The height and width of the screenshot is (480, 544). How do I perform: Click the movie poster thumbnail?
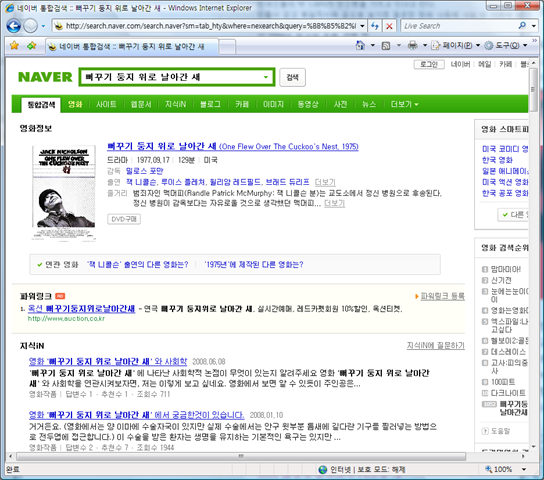coord(64,193)
